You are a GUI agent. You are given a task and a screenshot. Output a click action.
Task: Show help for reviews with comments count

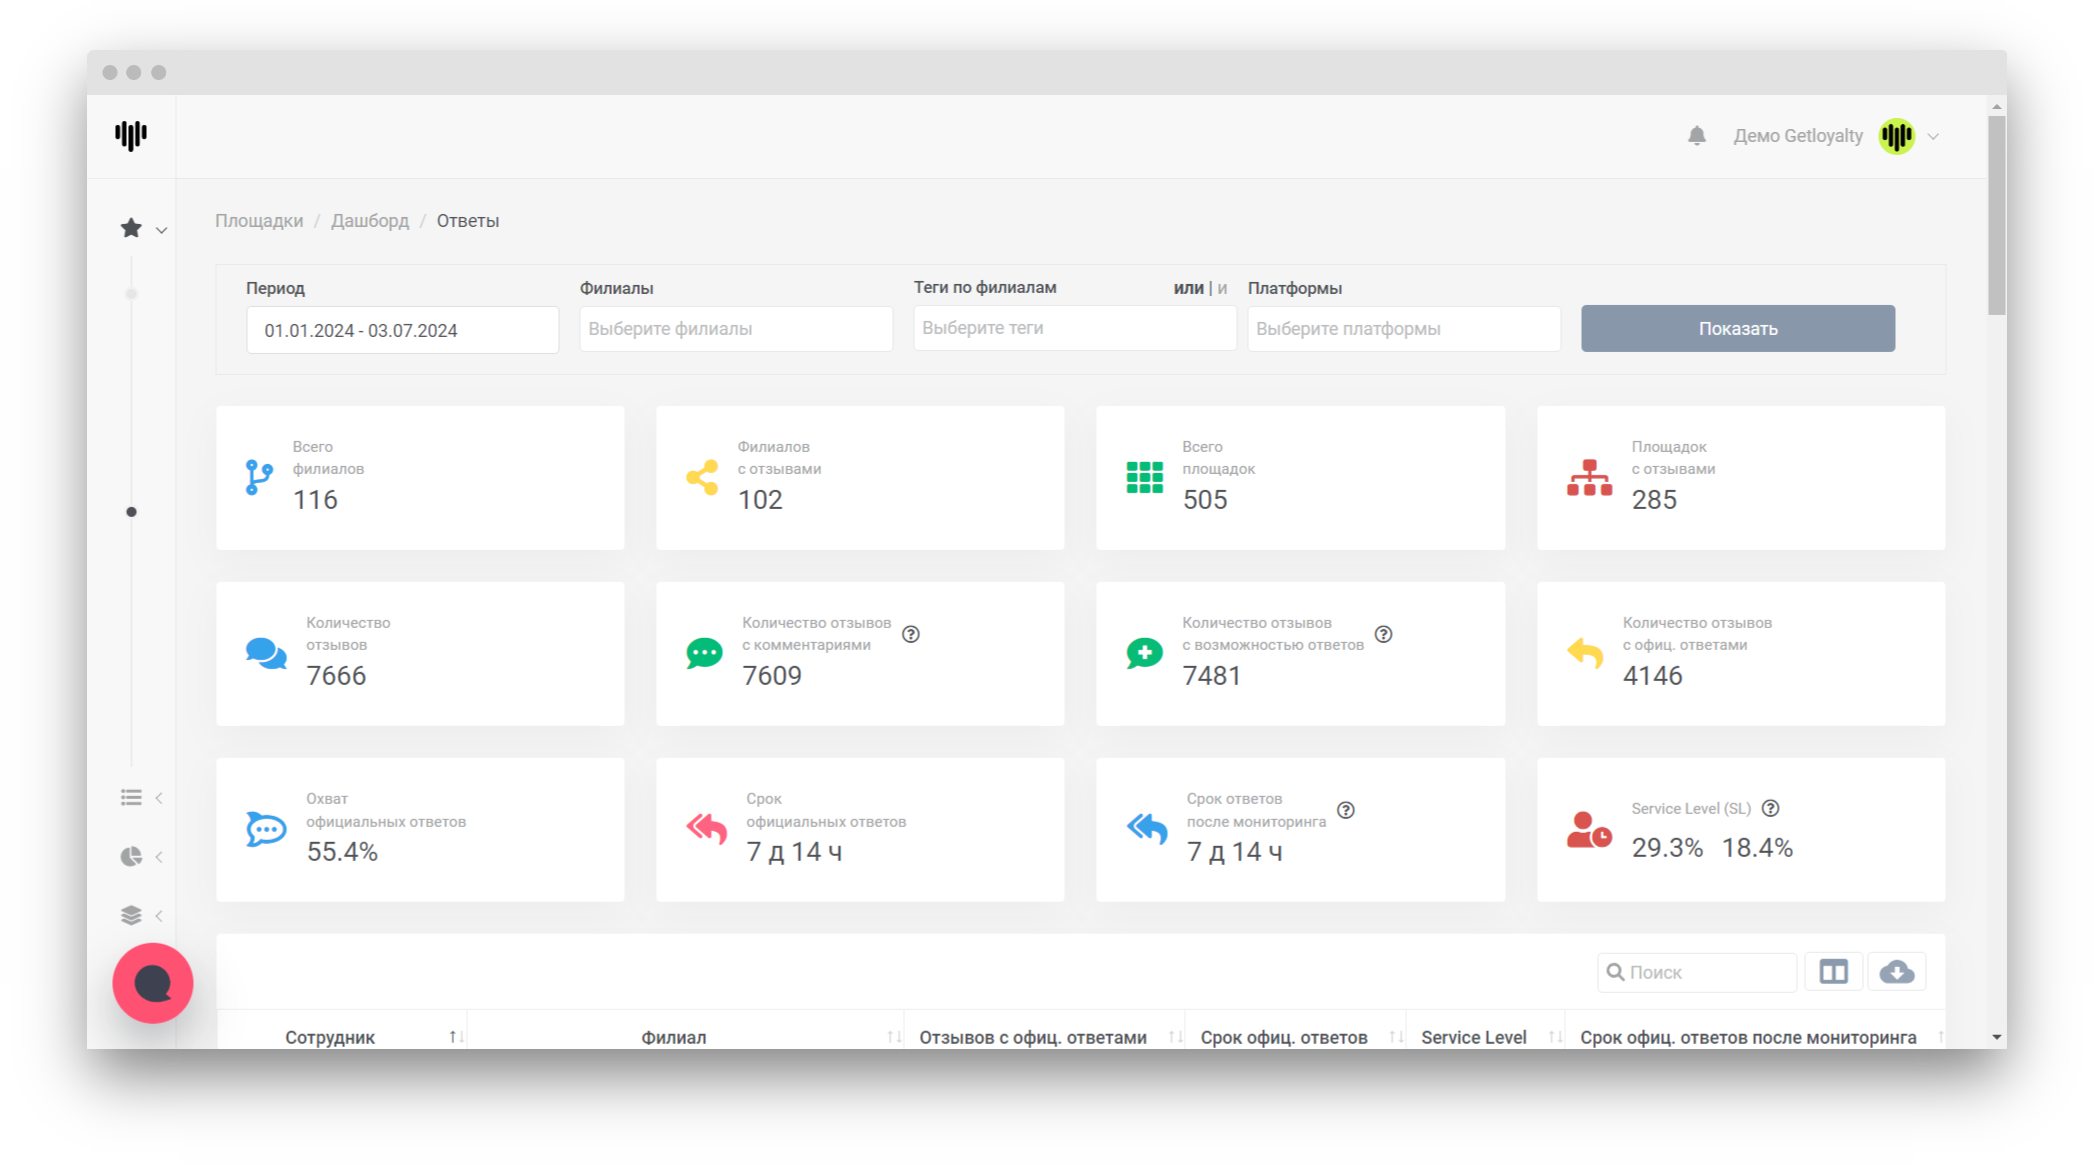[910, 634]
